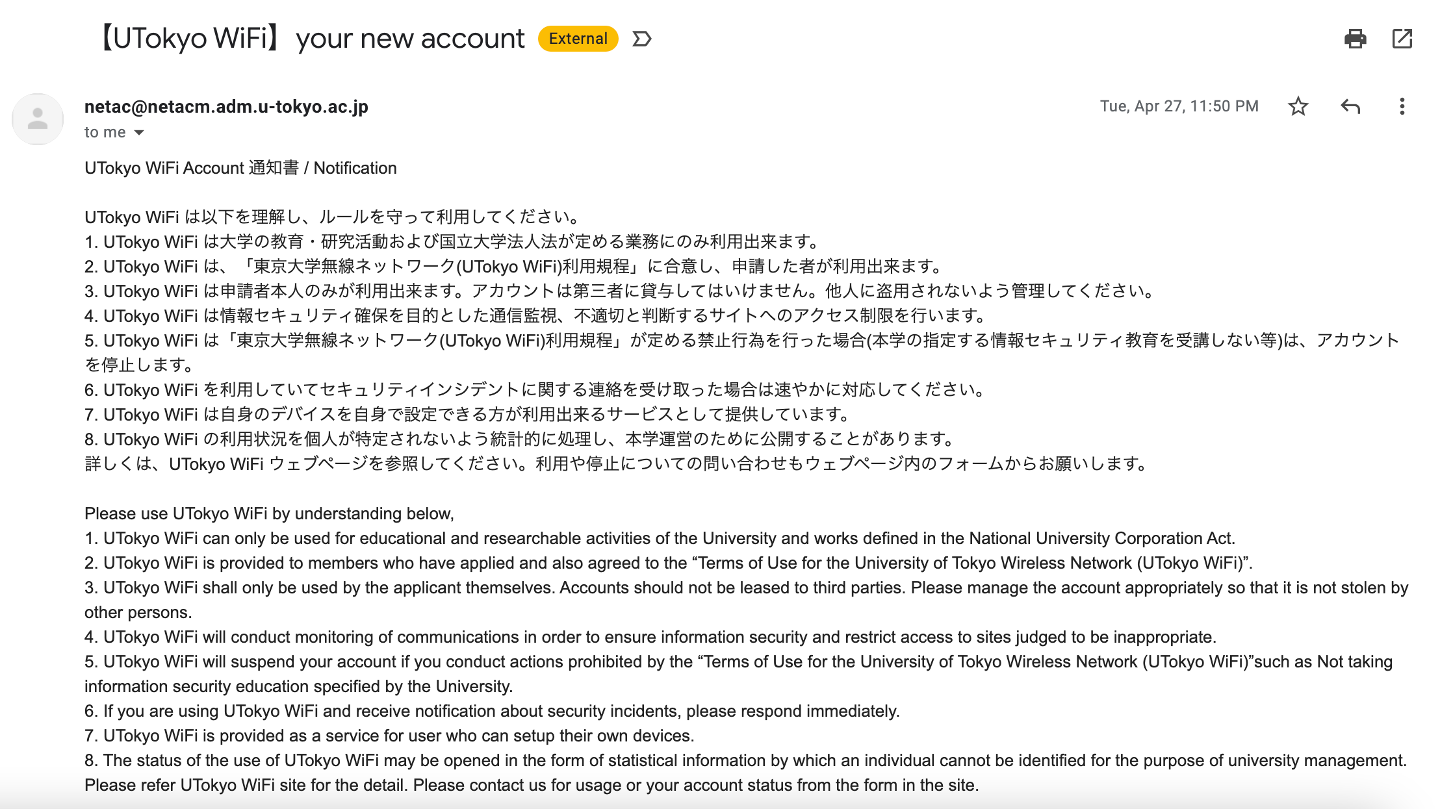Select sender address netac@netacm.adm.u-tokyo.ac.jp
The image size is (1440, 810).
pos(227,106)
